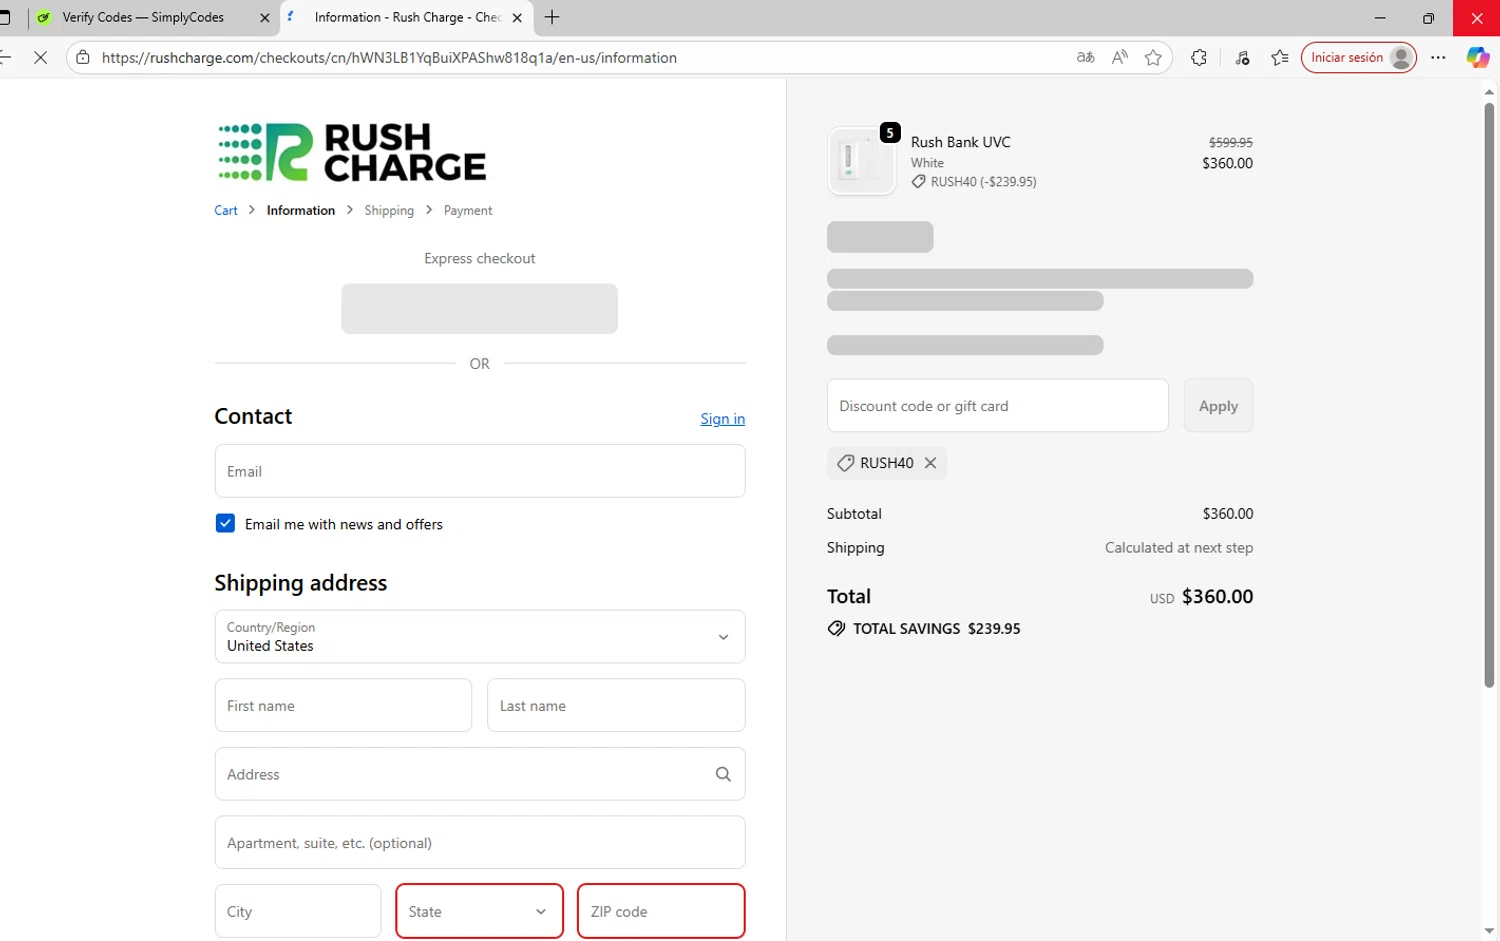Click the struck-through $599.95 price

click(x=1231, y=143)
